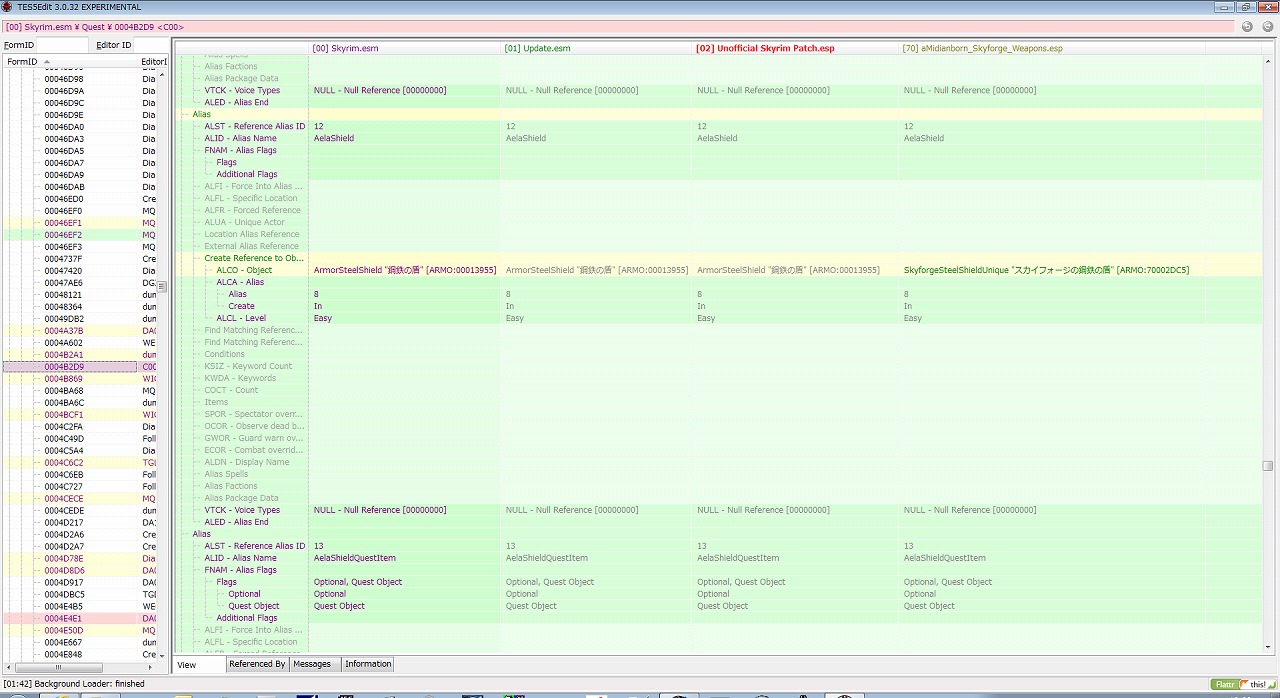This screenshot has width=1280, height=698.
Task: Click AelaShield alias name in Skyrim.esm column
Action: pos(334,138)
